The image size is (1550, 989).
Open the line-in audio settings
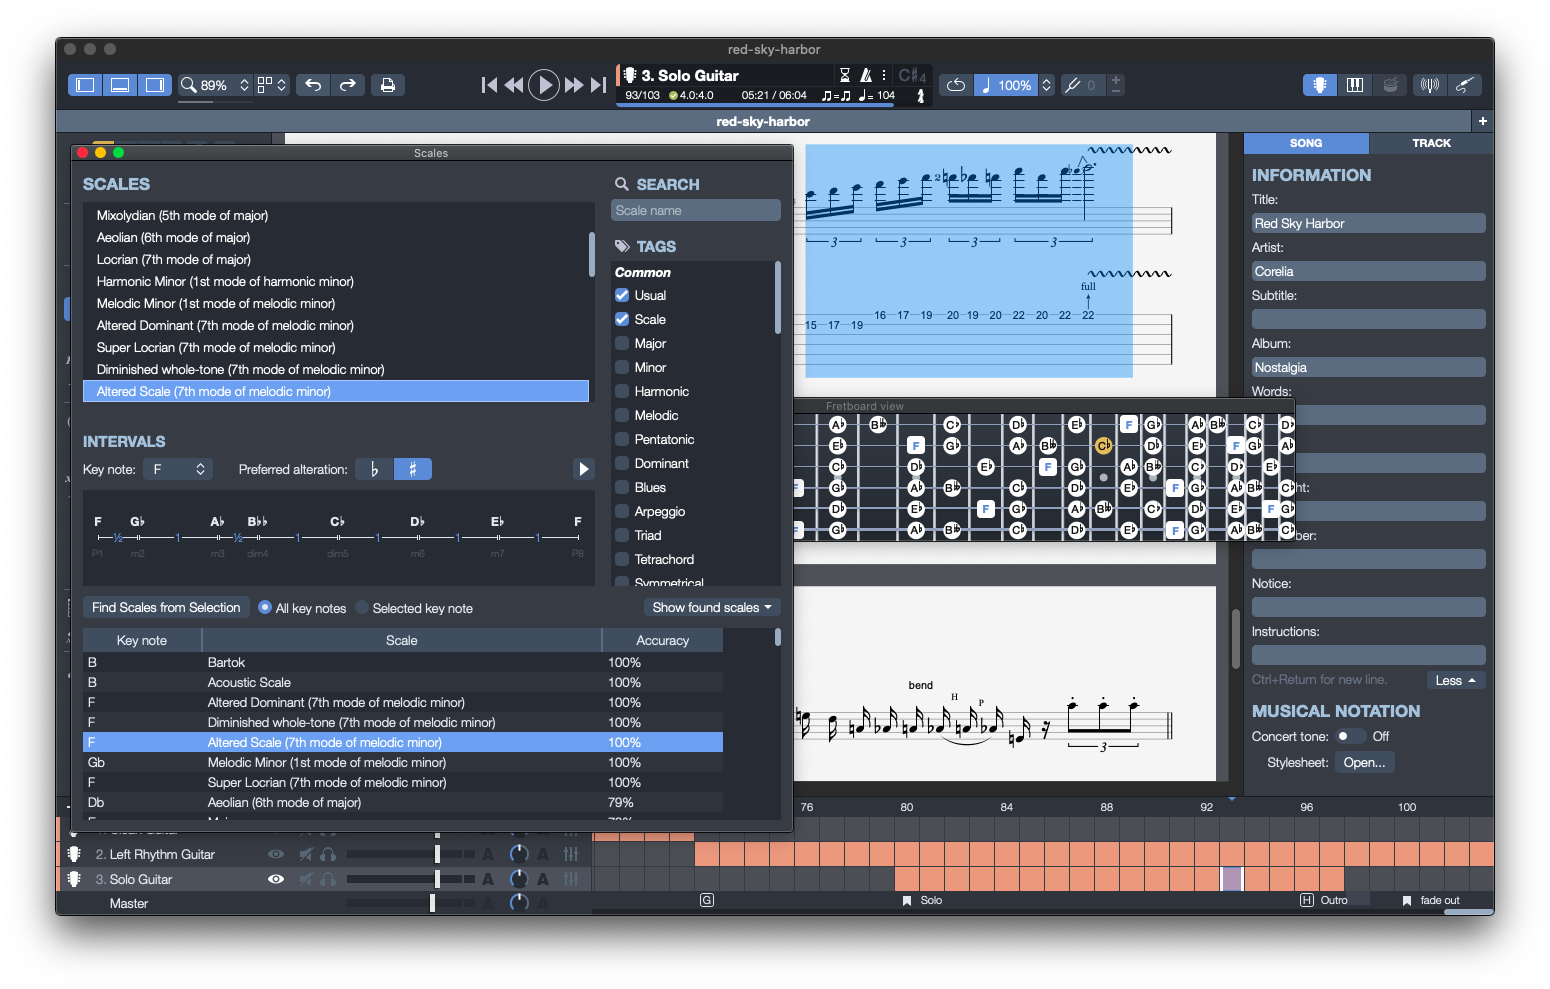click(x=1465, y=85)
